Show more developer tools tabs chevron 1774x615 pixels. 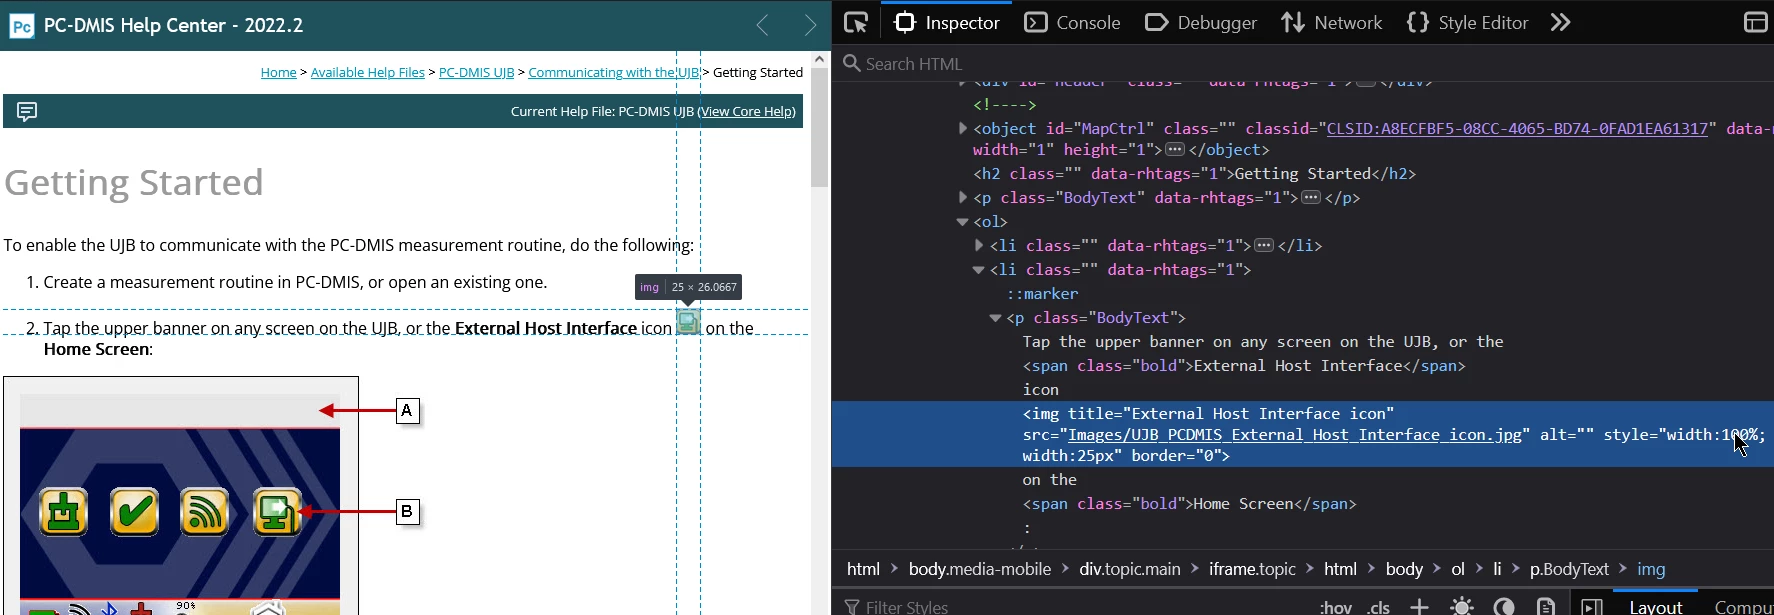tap(1560, 22)
